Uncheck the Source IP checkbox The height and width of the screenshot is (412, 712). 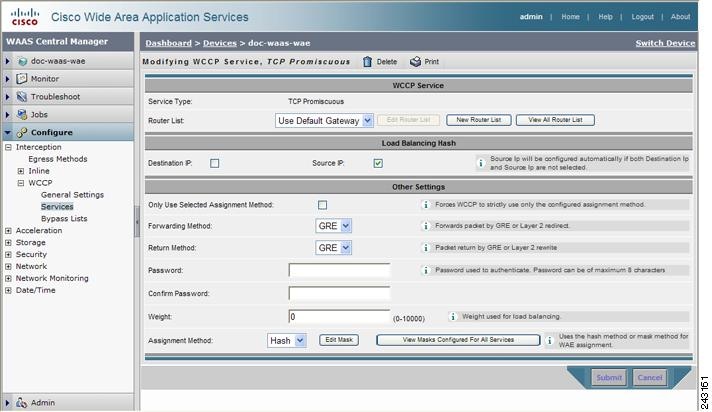(x=378, y=163)
